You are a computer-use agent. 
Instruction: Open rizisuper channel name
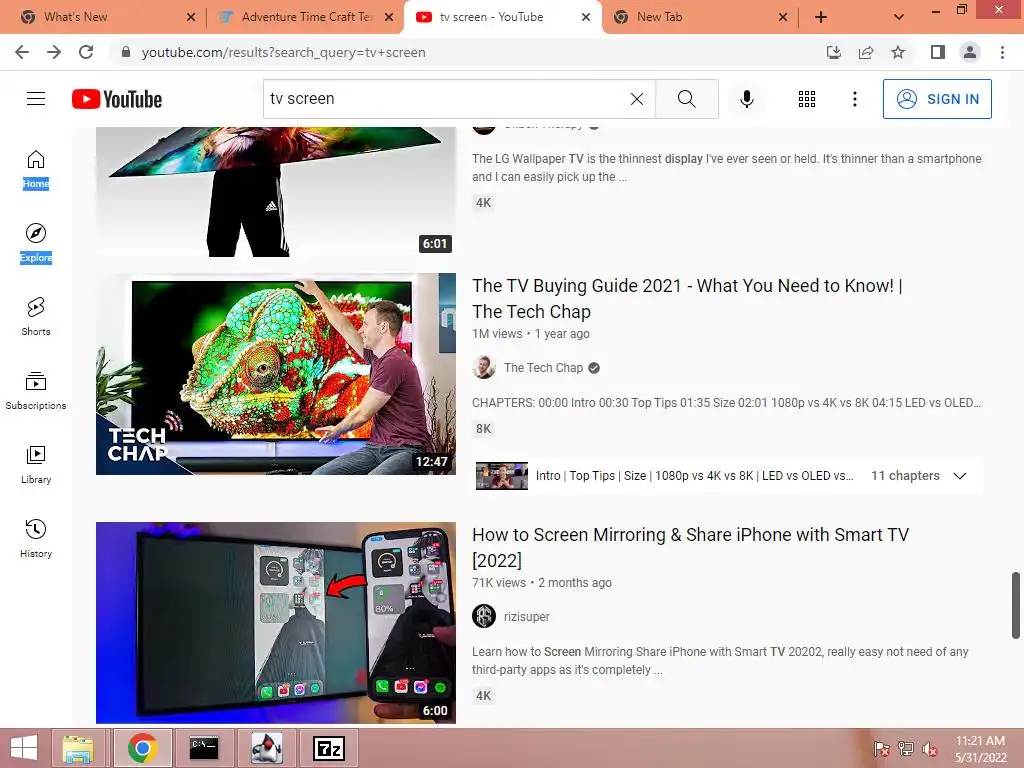[526, 616]
